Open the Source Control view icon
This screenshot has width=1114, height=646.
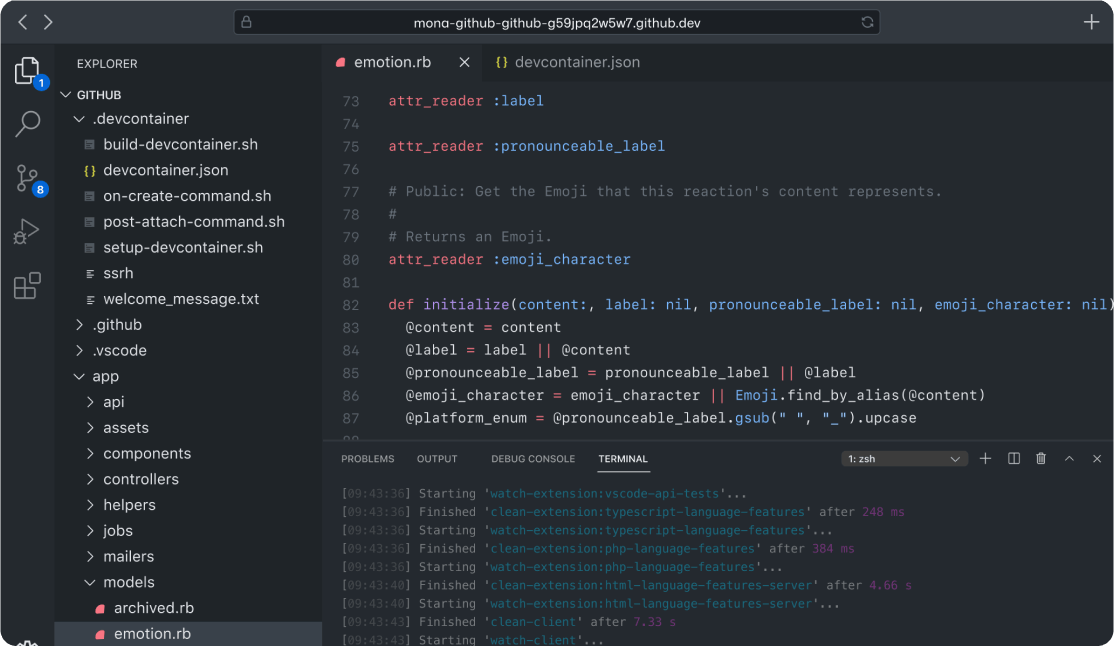tap(27, 178)
